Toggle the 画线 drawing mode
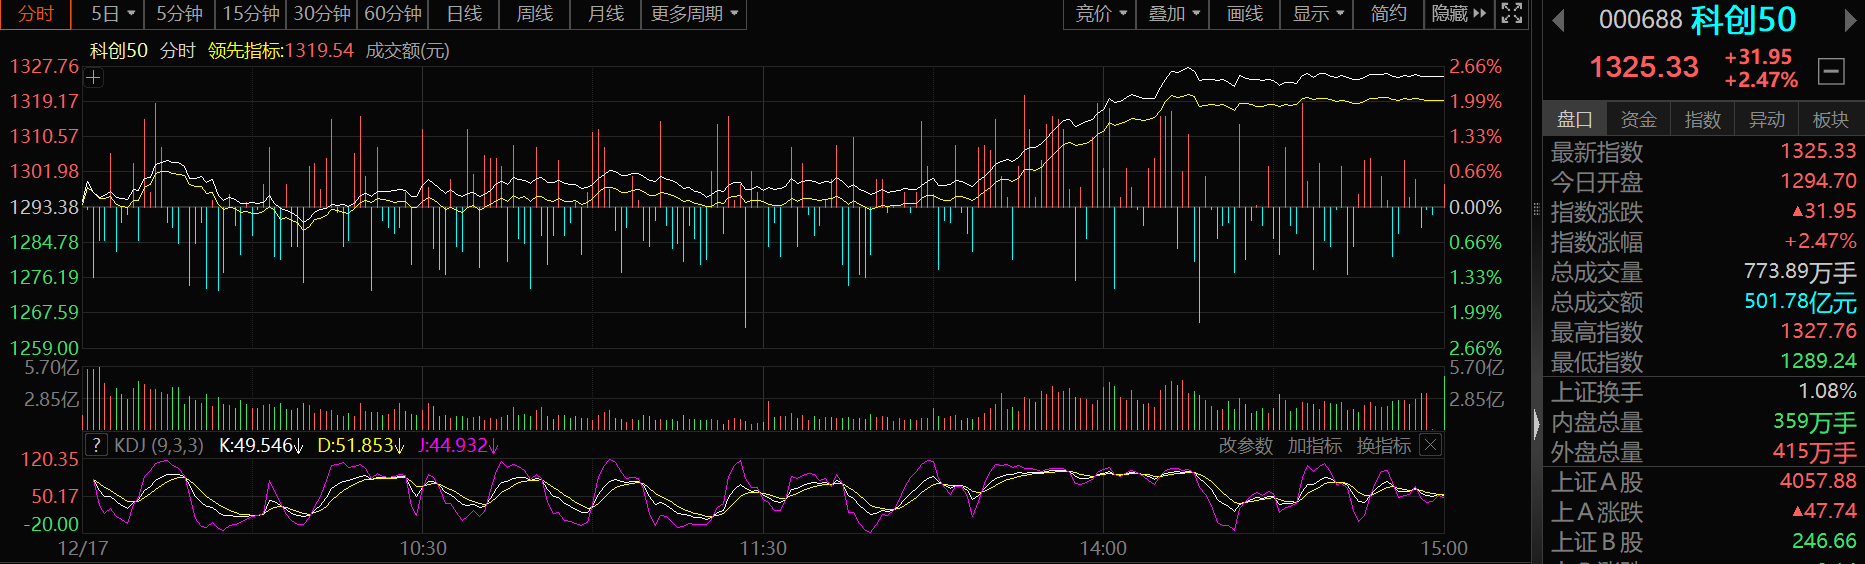 (1244, 14)
